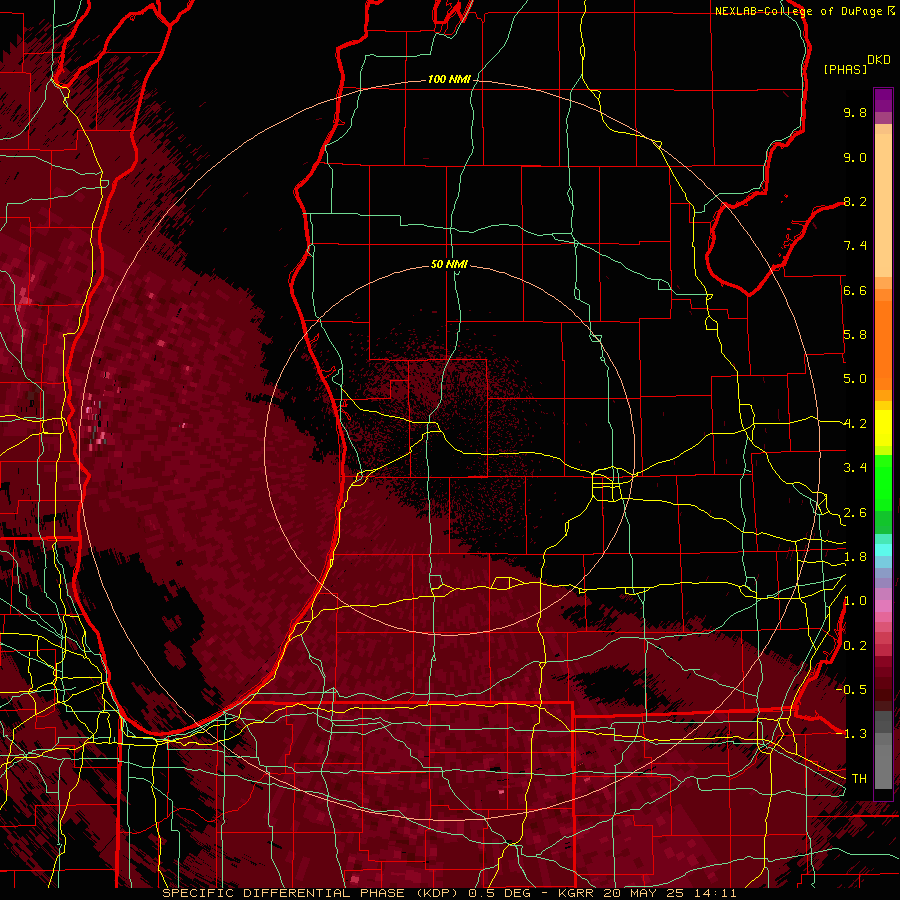Click the 1.0 value on the color scale
The height and width of the screenshot is (900, 900).
click(x=855, y=601)
